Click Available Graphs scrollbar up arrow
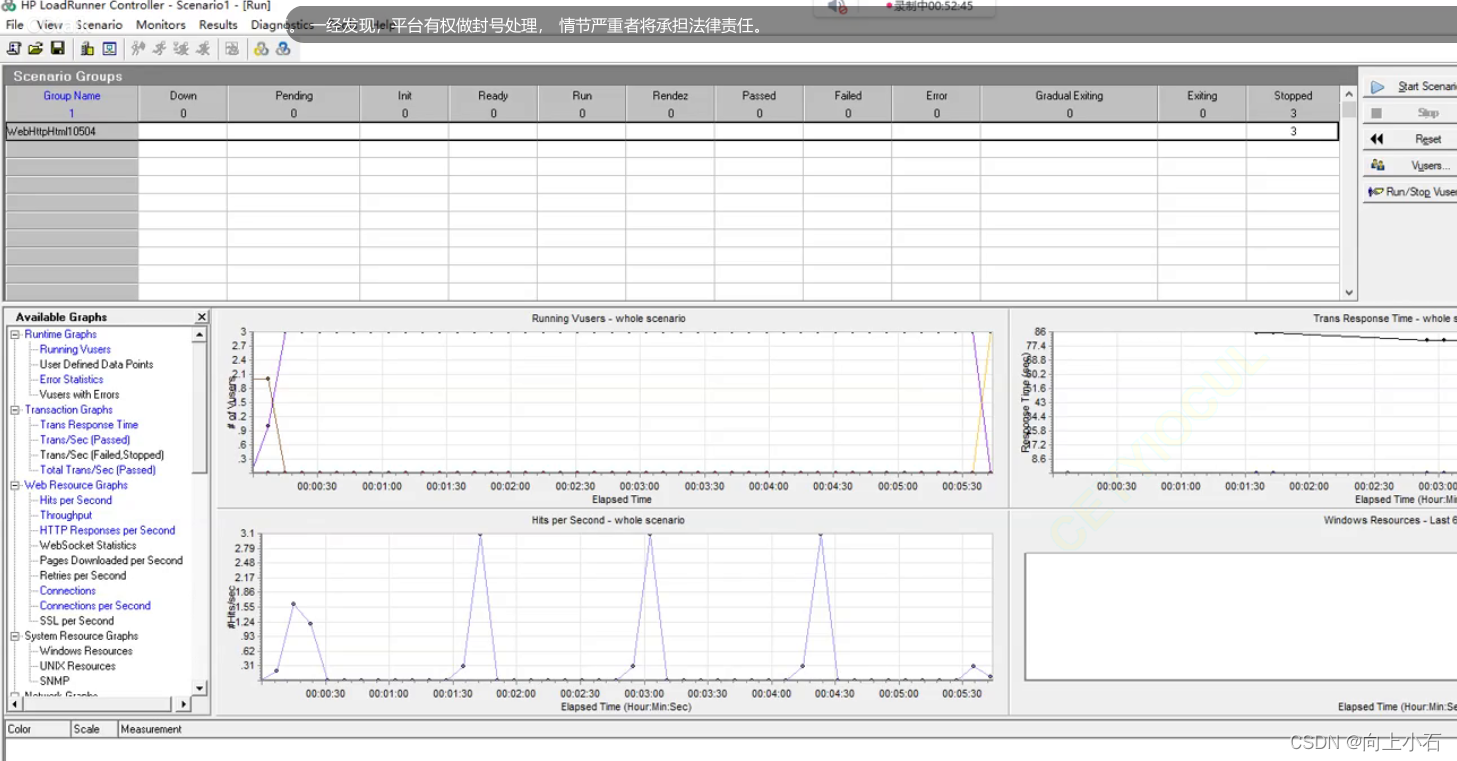Image resolution: width=1457 pixels, height=761 pixels. tap(200, 335)
